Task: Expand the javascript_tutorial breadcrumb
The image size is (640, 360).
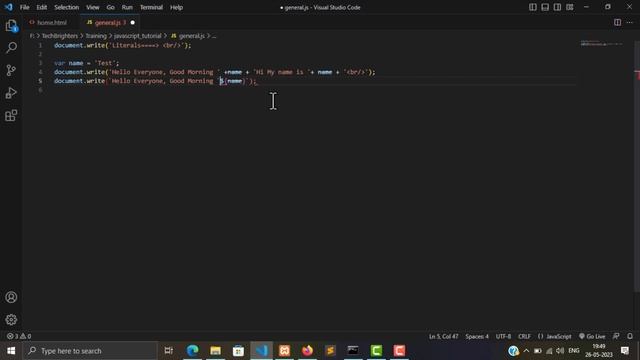Action: pyautogui.click(x=138, y=36)
